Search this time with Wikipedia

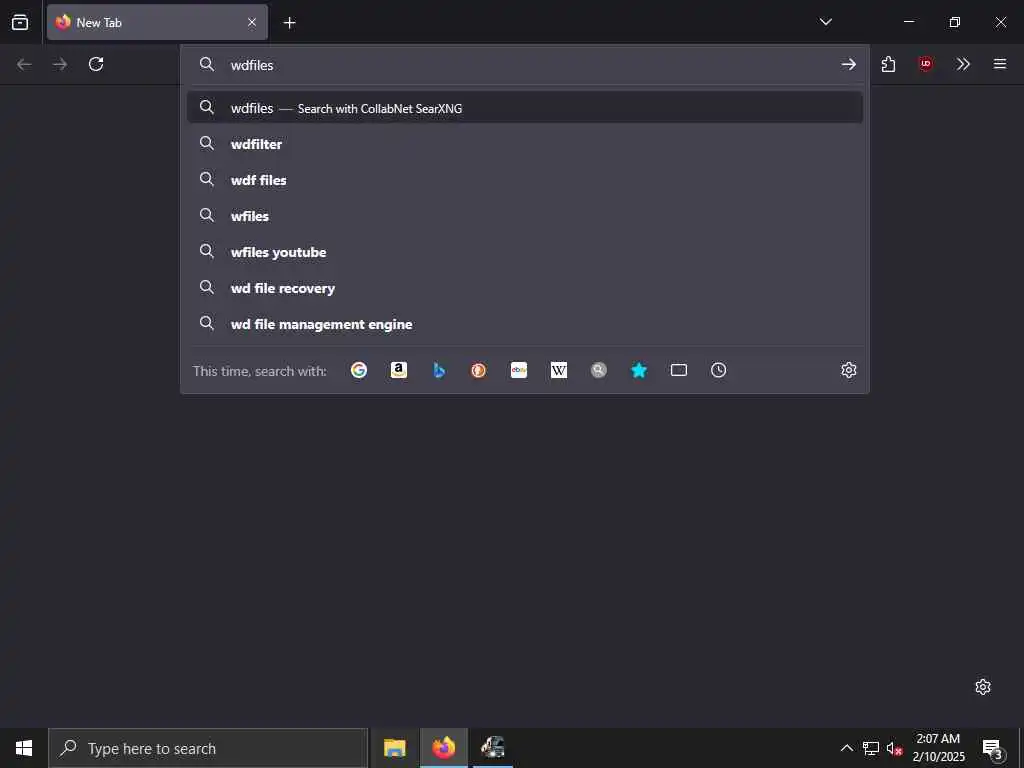tap(558, 370)
